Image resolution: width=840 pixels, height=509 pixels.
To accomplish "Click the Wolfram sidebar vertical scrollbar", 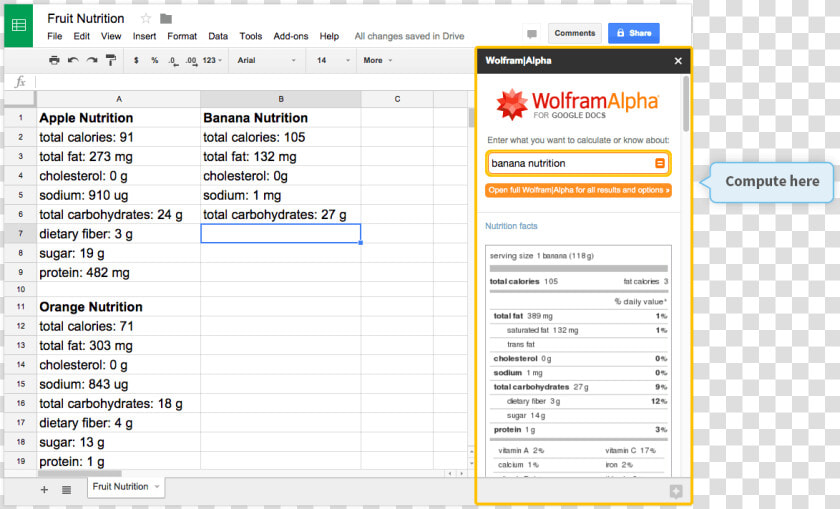I will tap(686, 104).
